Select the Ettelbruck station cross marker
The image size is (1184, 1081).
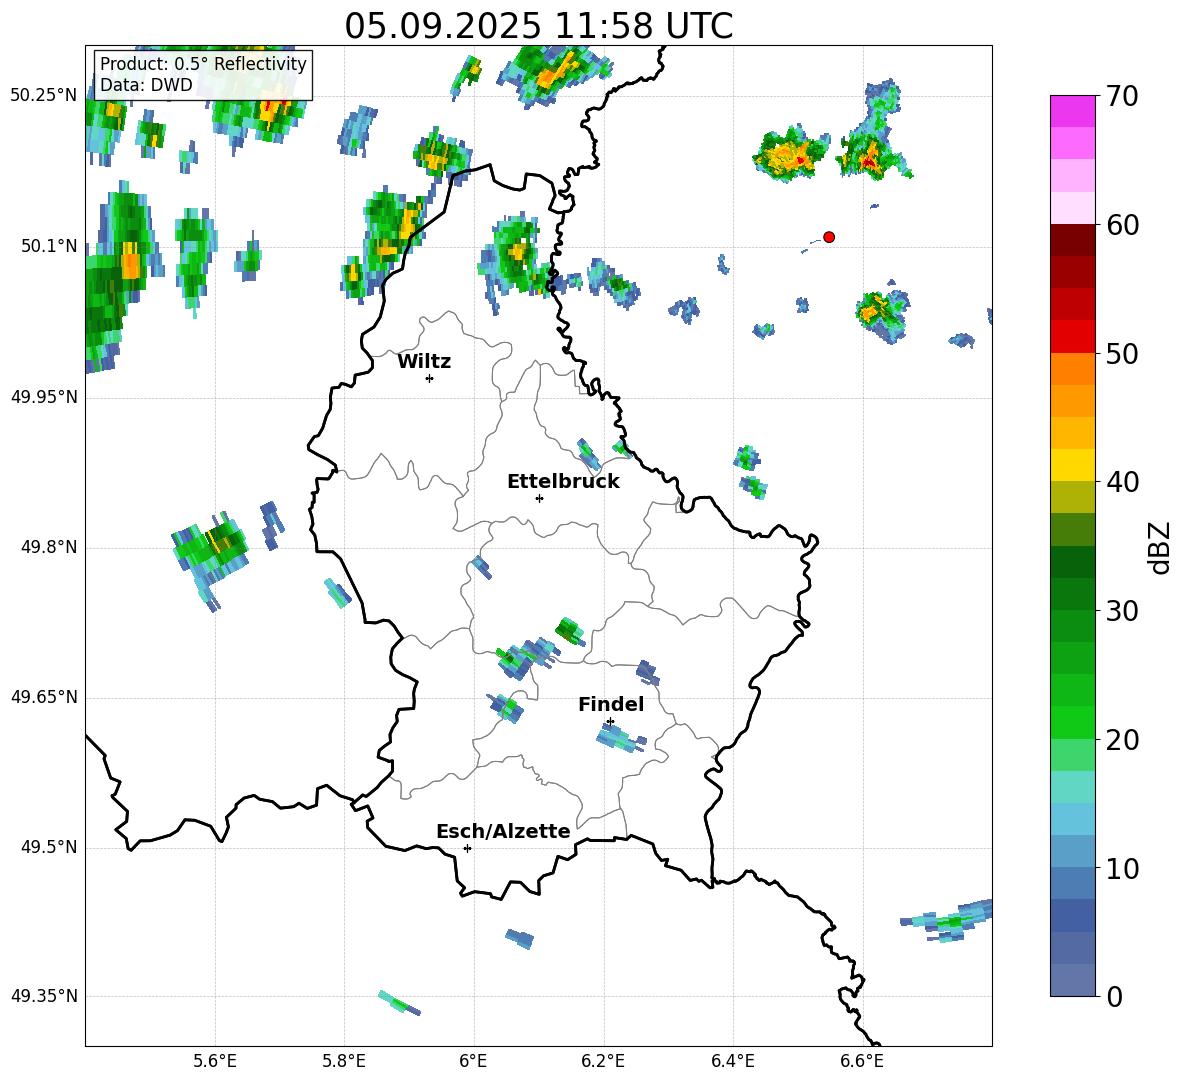coord(539,498)
